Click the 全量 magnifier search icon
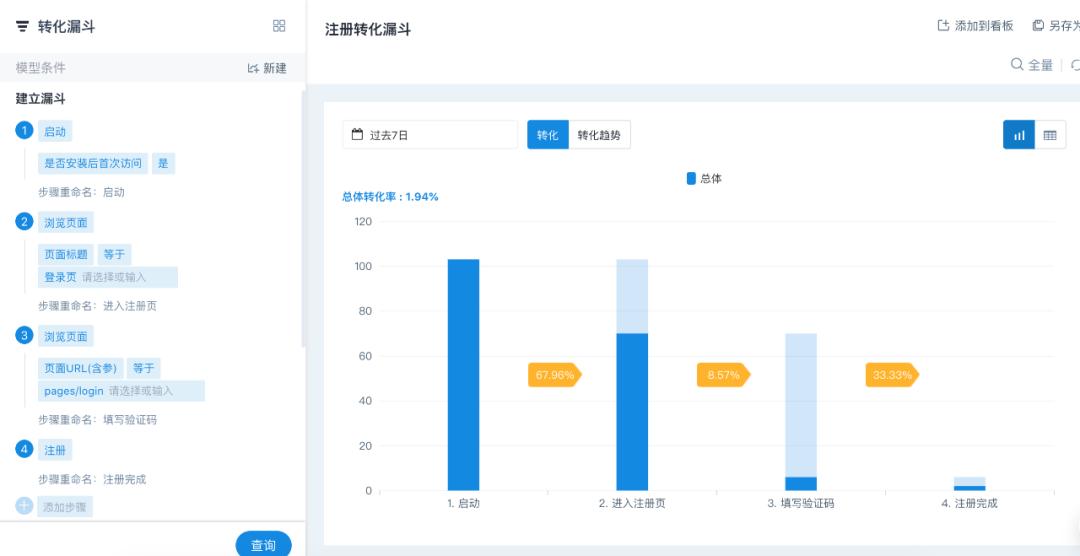Image resolution: width=1080 pixels, height=556 pixels. point(1017,65)
